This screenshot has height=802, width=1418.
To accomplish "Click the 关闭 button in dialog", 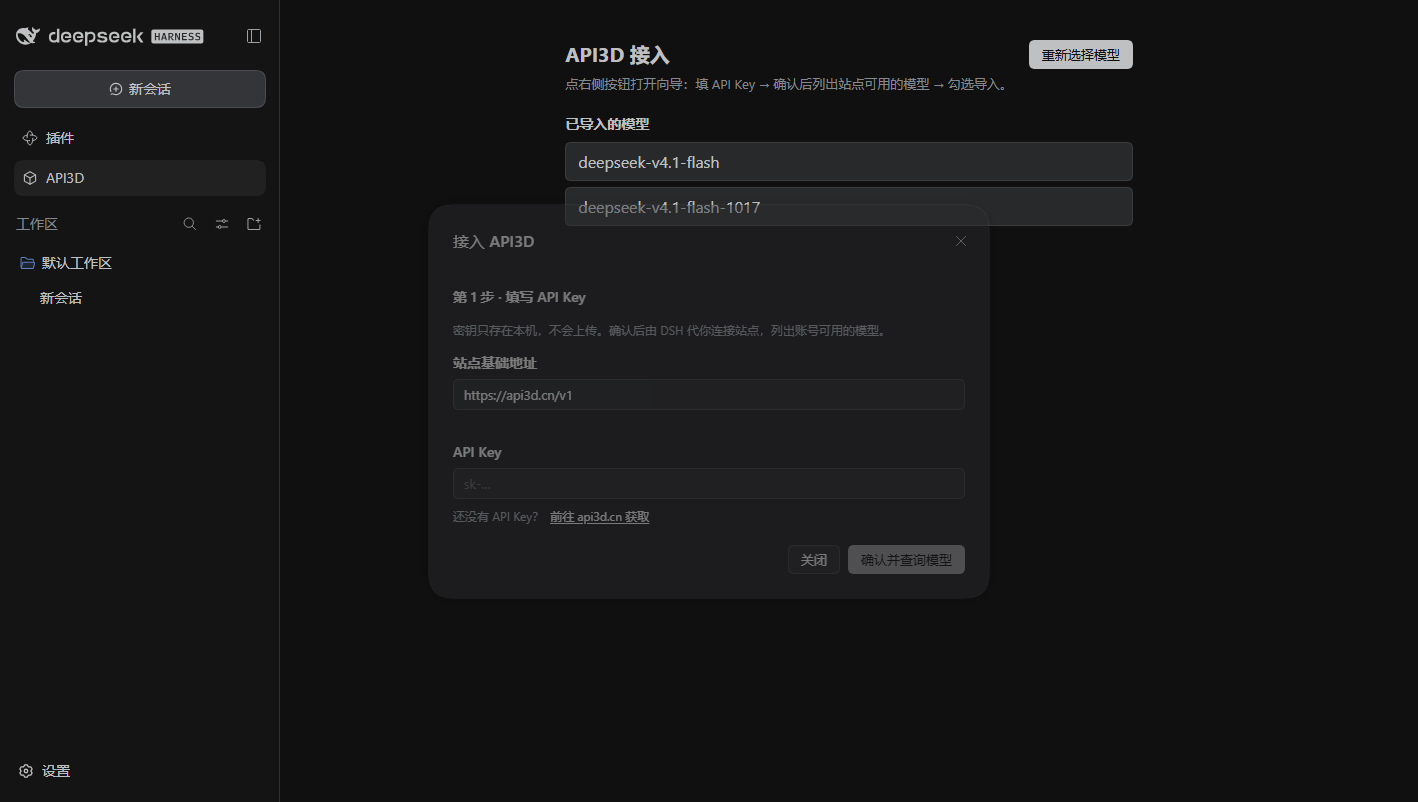I will click(x=813, y=560).
